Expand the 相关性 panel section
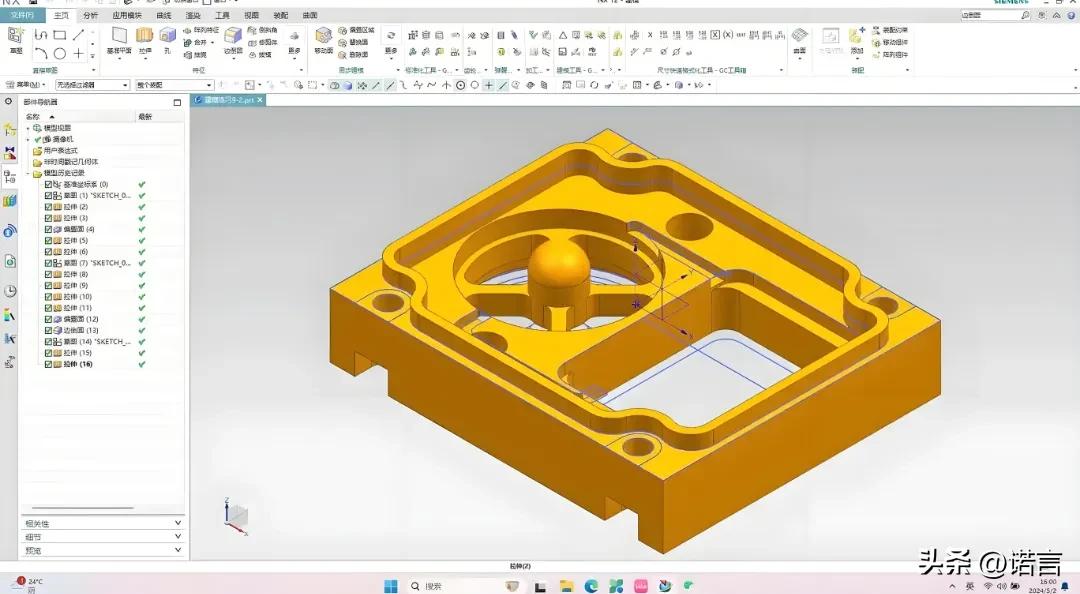The image size is (1080, 594). (178, 523)
